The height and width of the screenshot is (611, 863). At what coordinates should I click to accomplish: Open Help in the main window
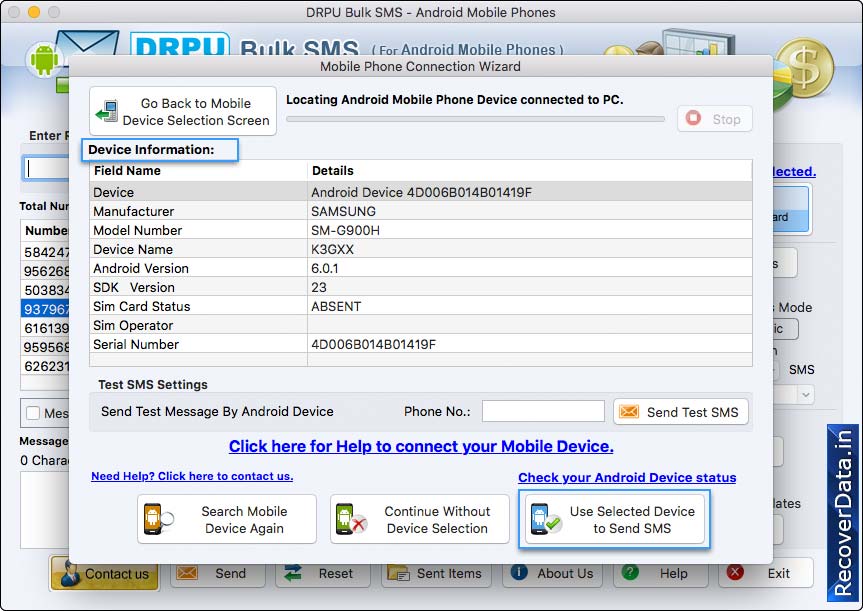(x=660, y=573)
